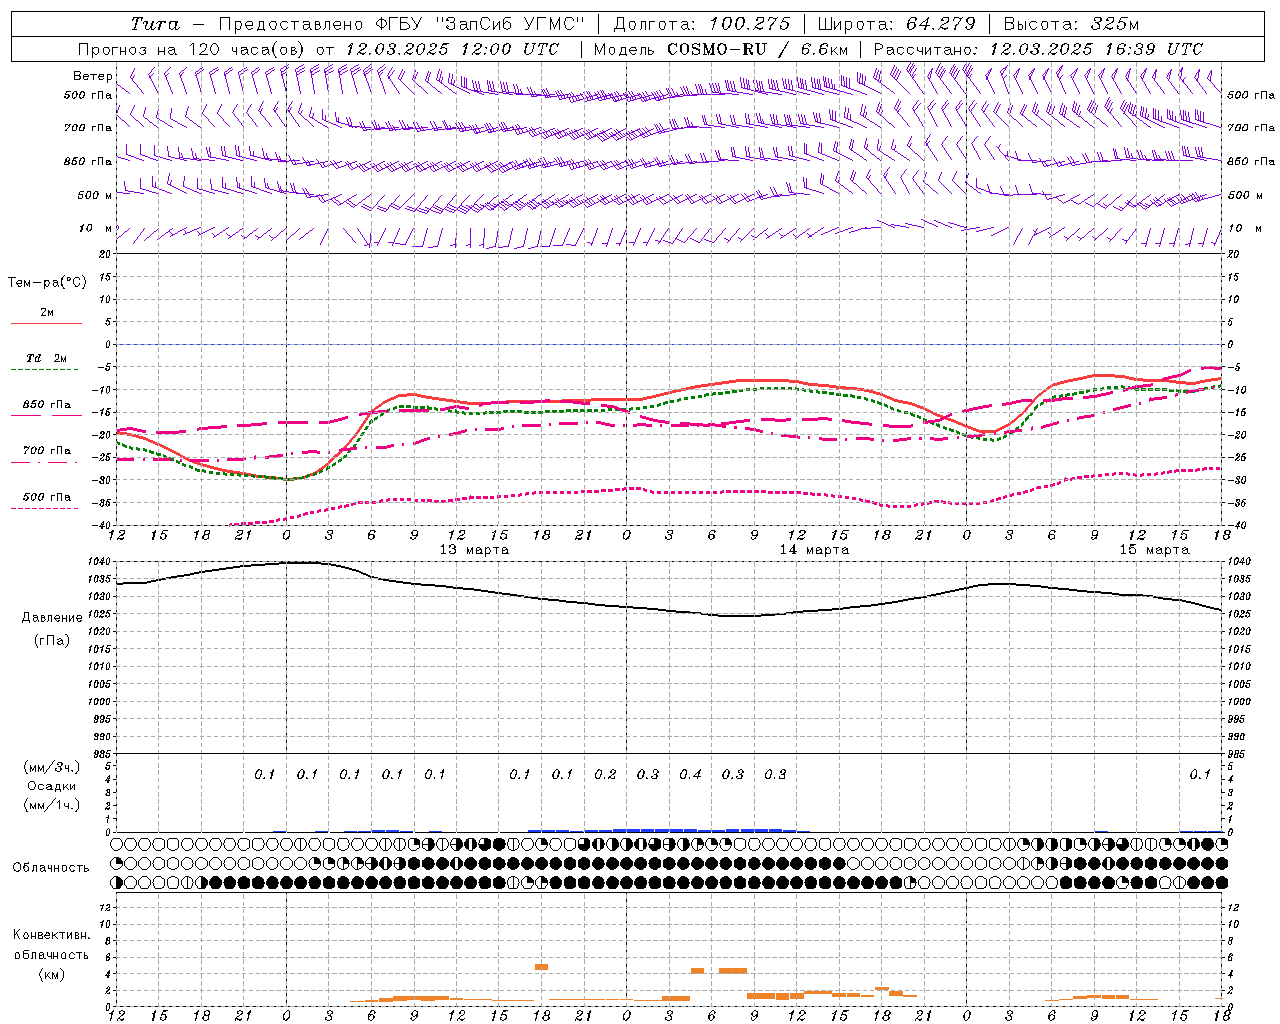Image resolution: width=1280 pixels, height=1024 pixels.
Task: Click the "(км)" unit label for convective clouds
Action: tap(51, 974)
